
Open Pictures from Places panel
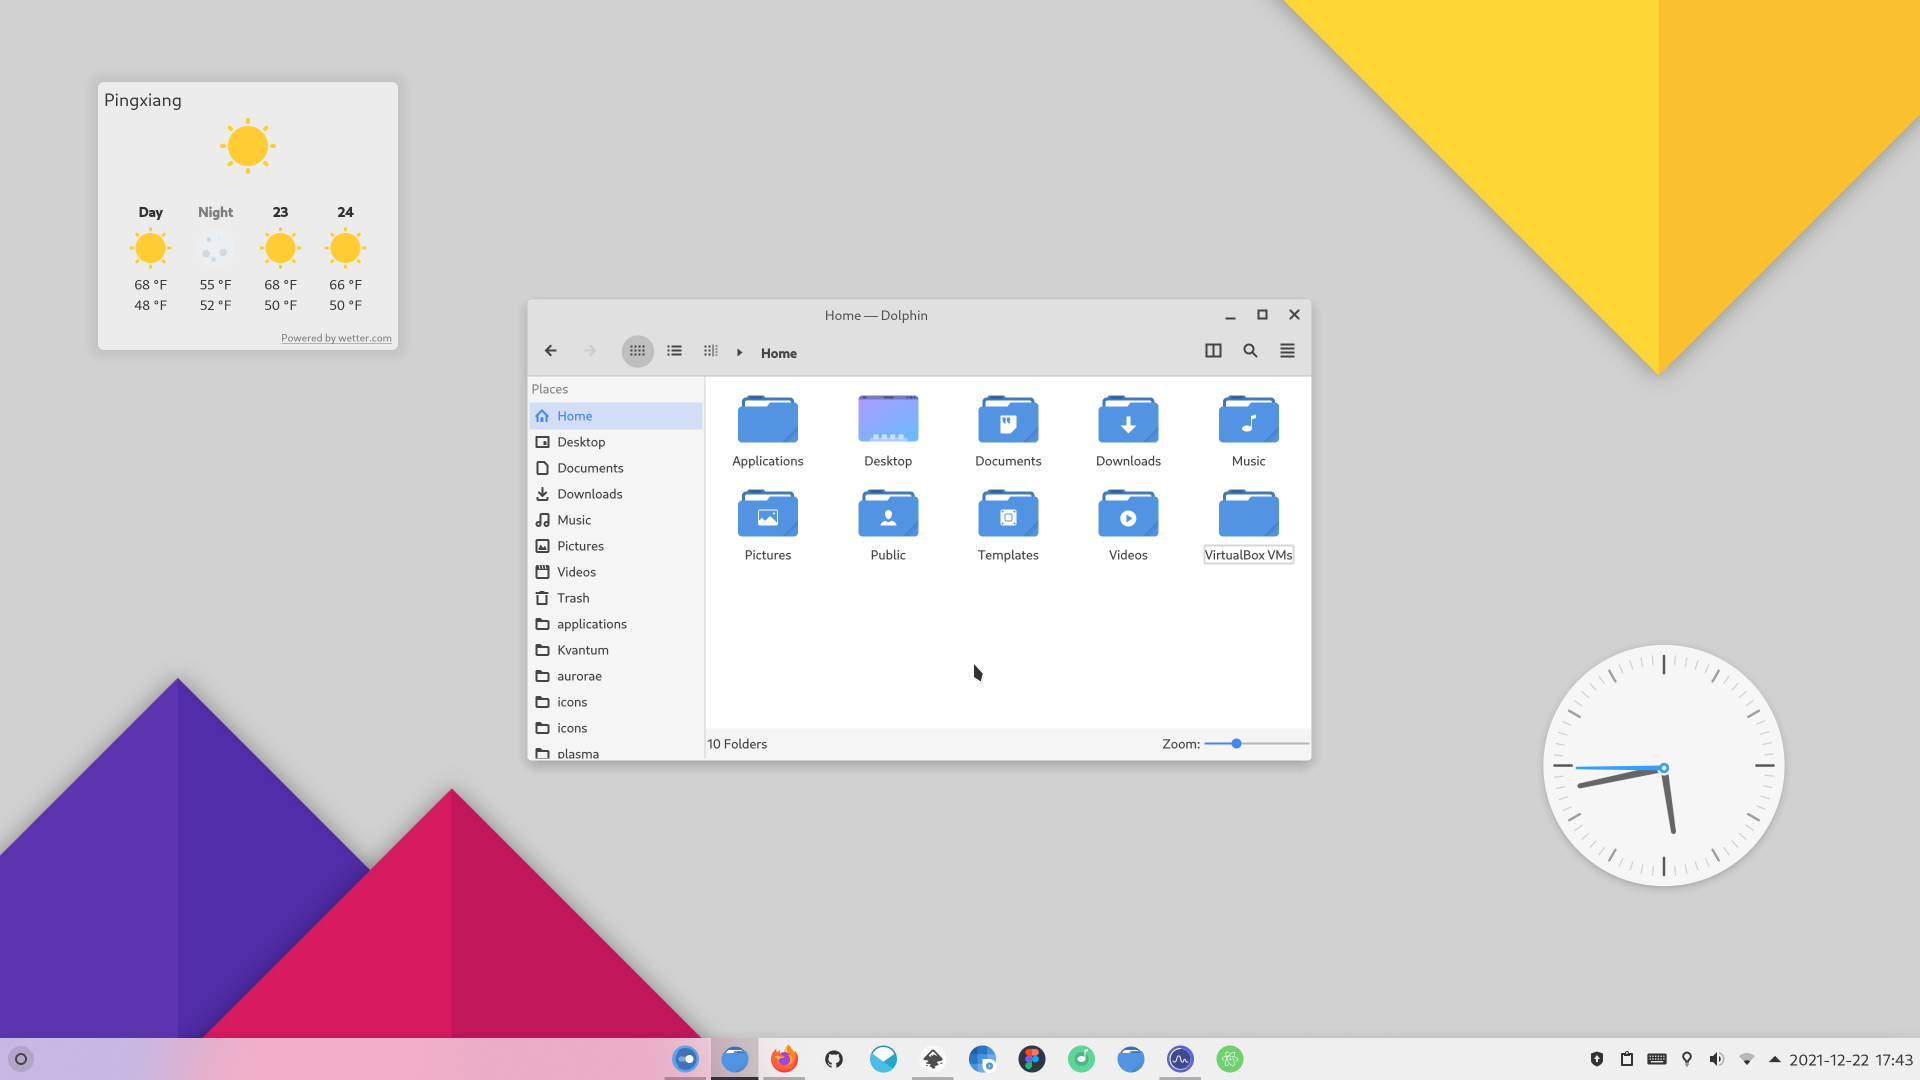pyautogui.click(x=616, y=546)
